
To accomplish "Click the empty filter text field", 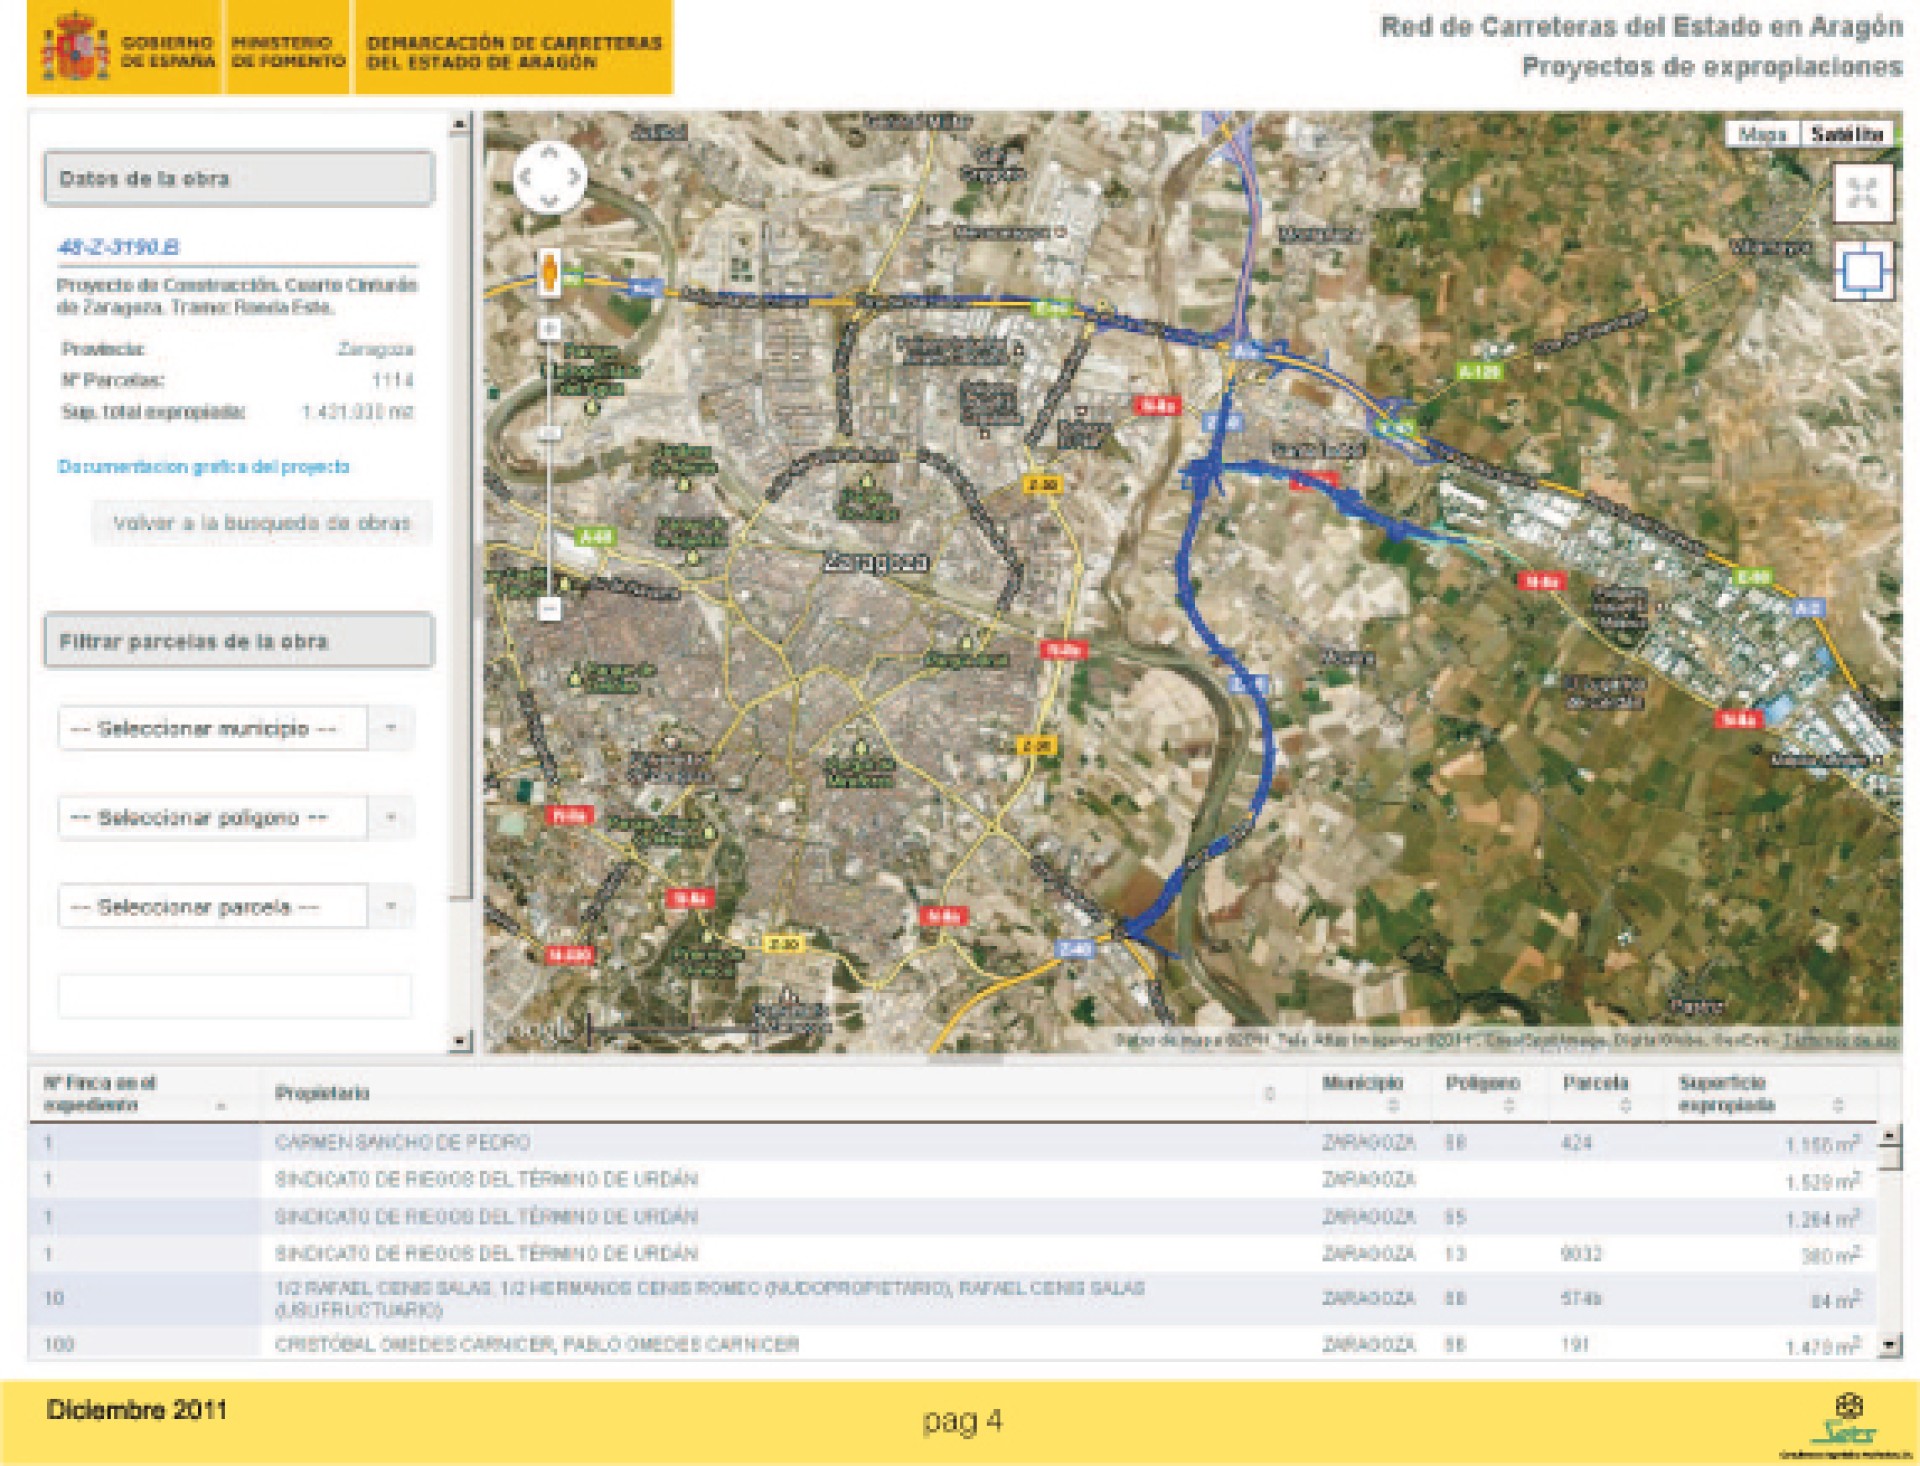I will pyautogui.click(x=235, y=996).
